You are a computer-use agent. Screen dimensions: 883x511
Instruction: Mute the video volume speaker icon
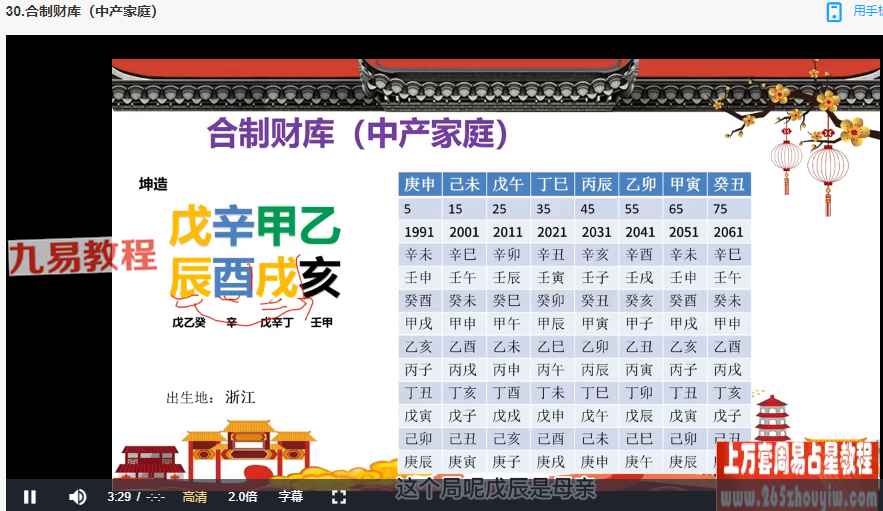77,497
